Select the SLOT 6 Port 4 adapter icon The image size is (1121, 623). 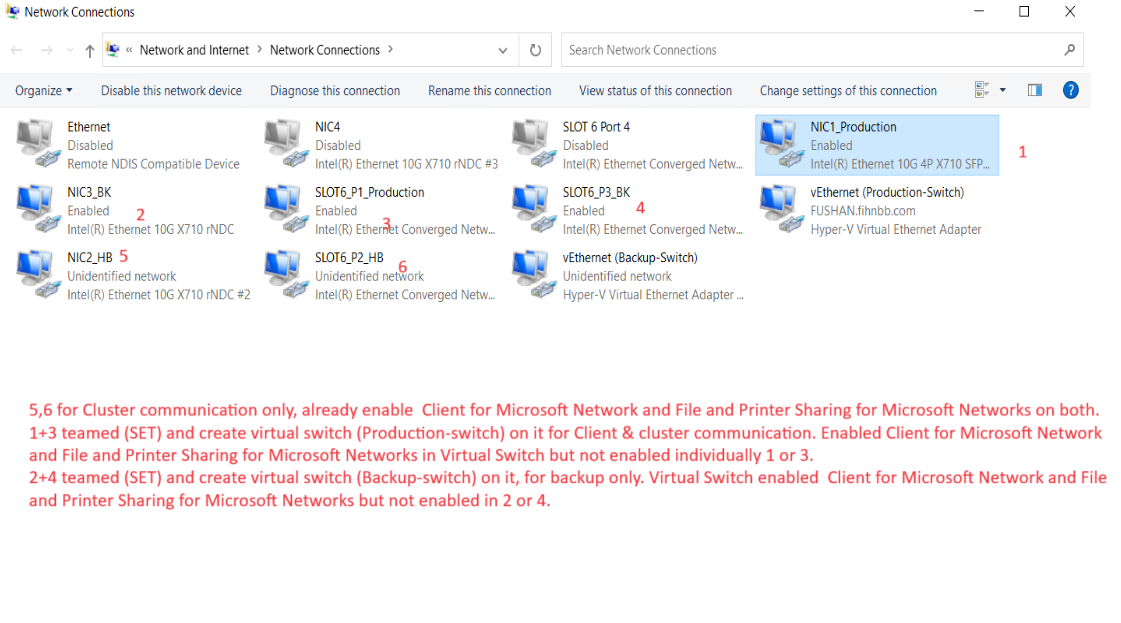pyautogui.click(x=534, y=144)
